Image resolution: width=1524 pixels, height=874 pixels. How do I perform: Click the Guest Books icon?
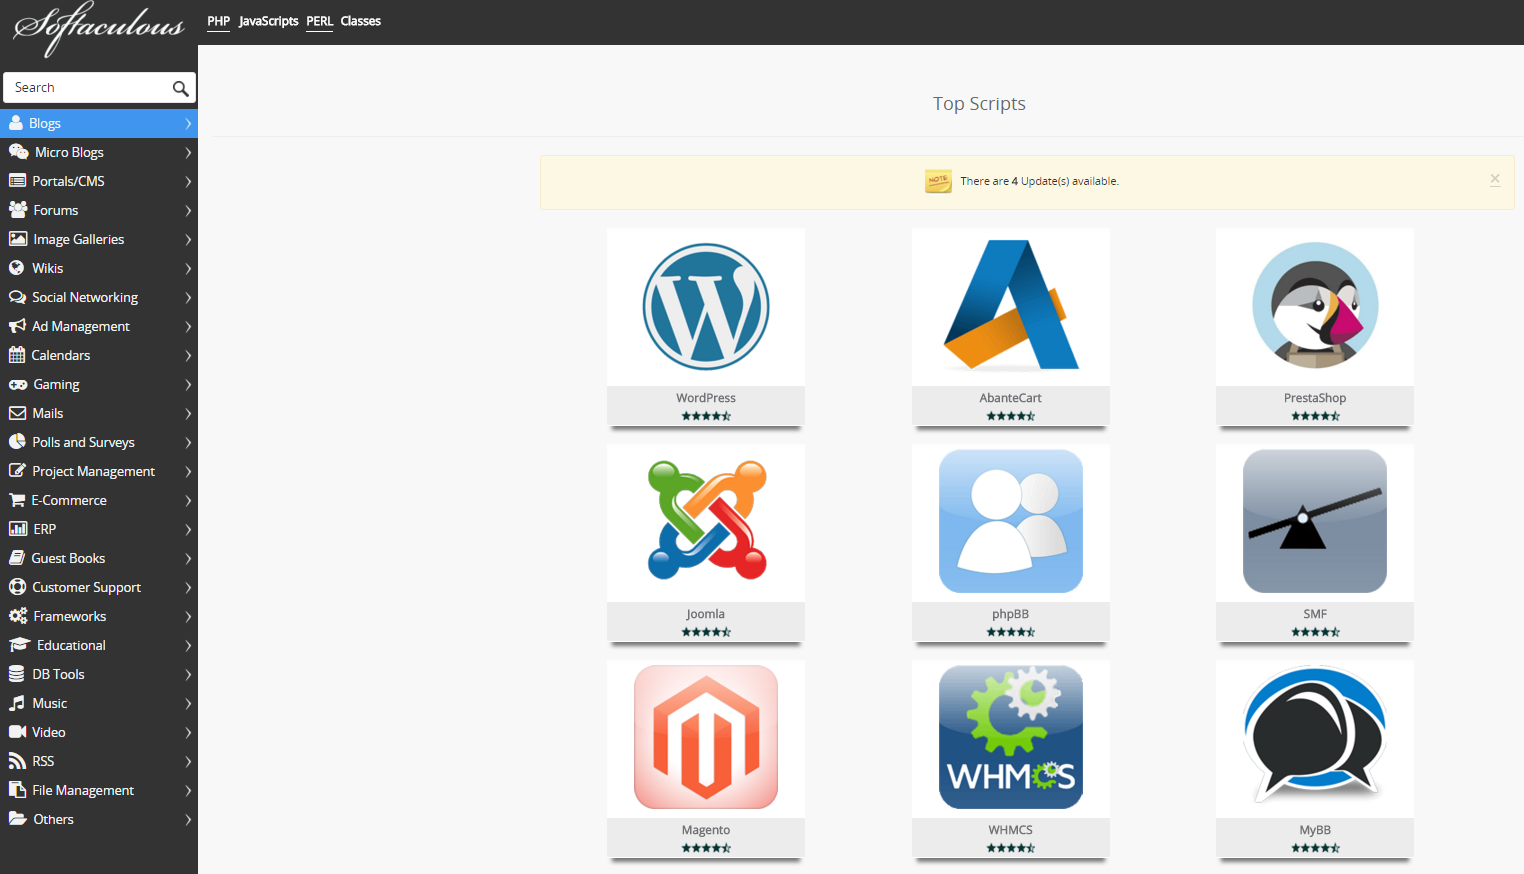point(16,558)
